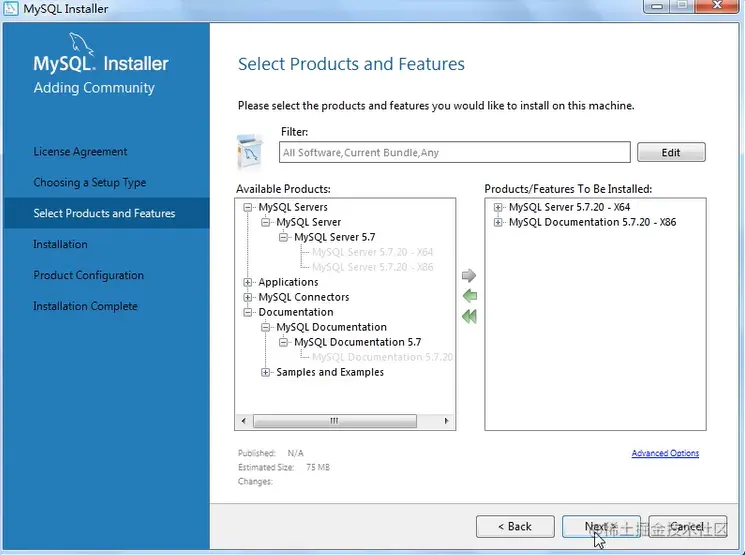745x555 pixels.
Task: Collapse the Documentation tree node
Action: (248, 312)
